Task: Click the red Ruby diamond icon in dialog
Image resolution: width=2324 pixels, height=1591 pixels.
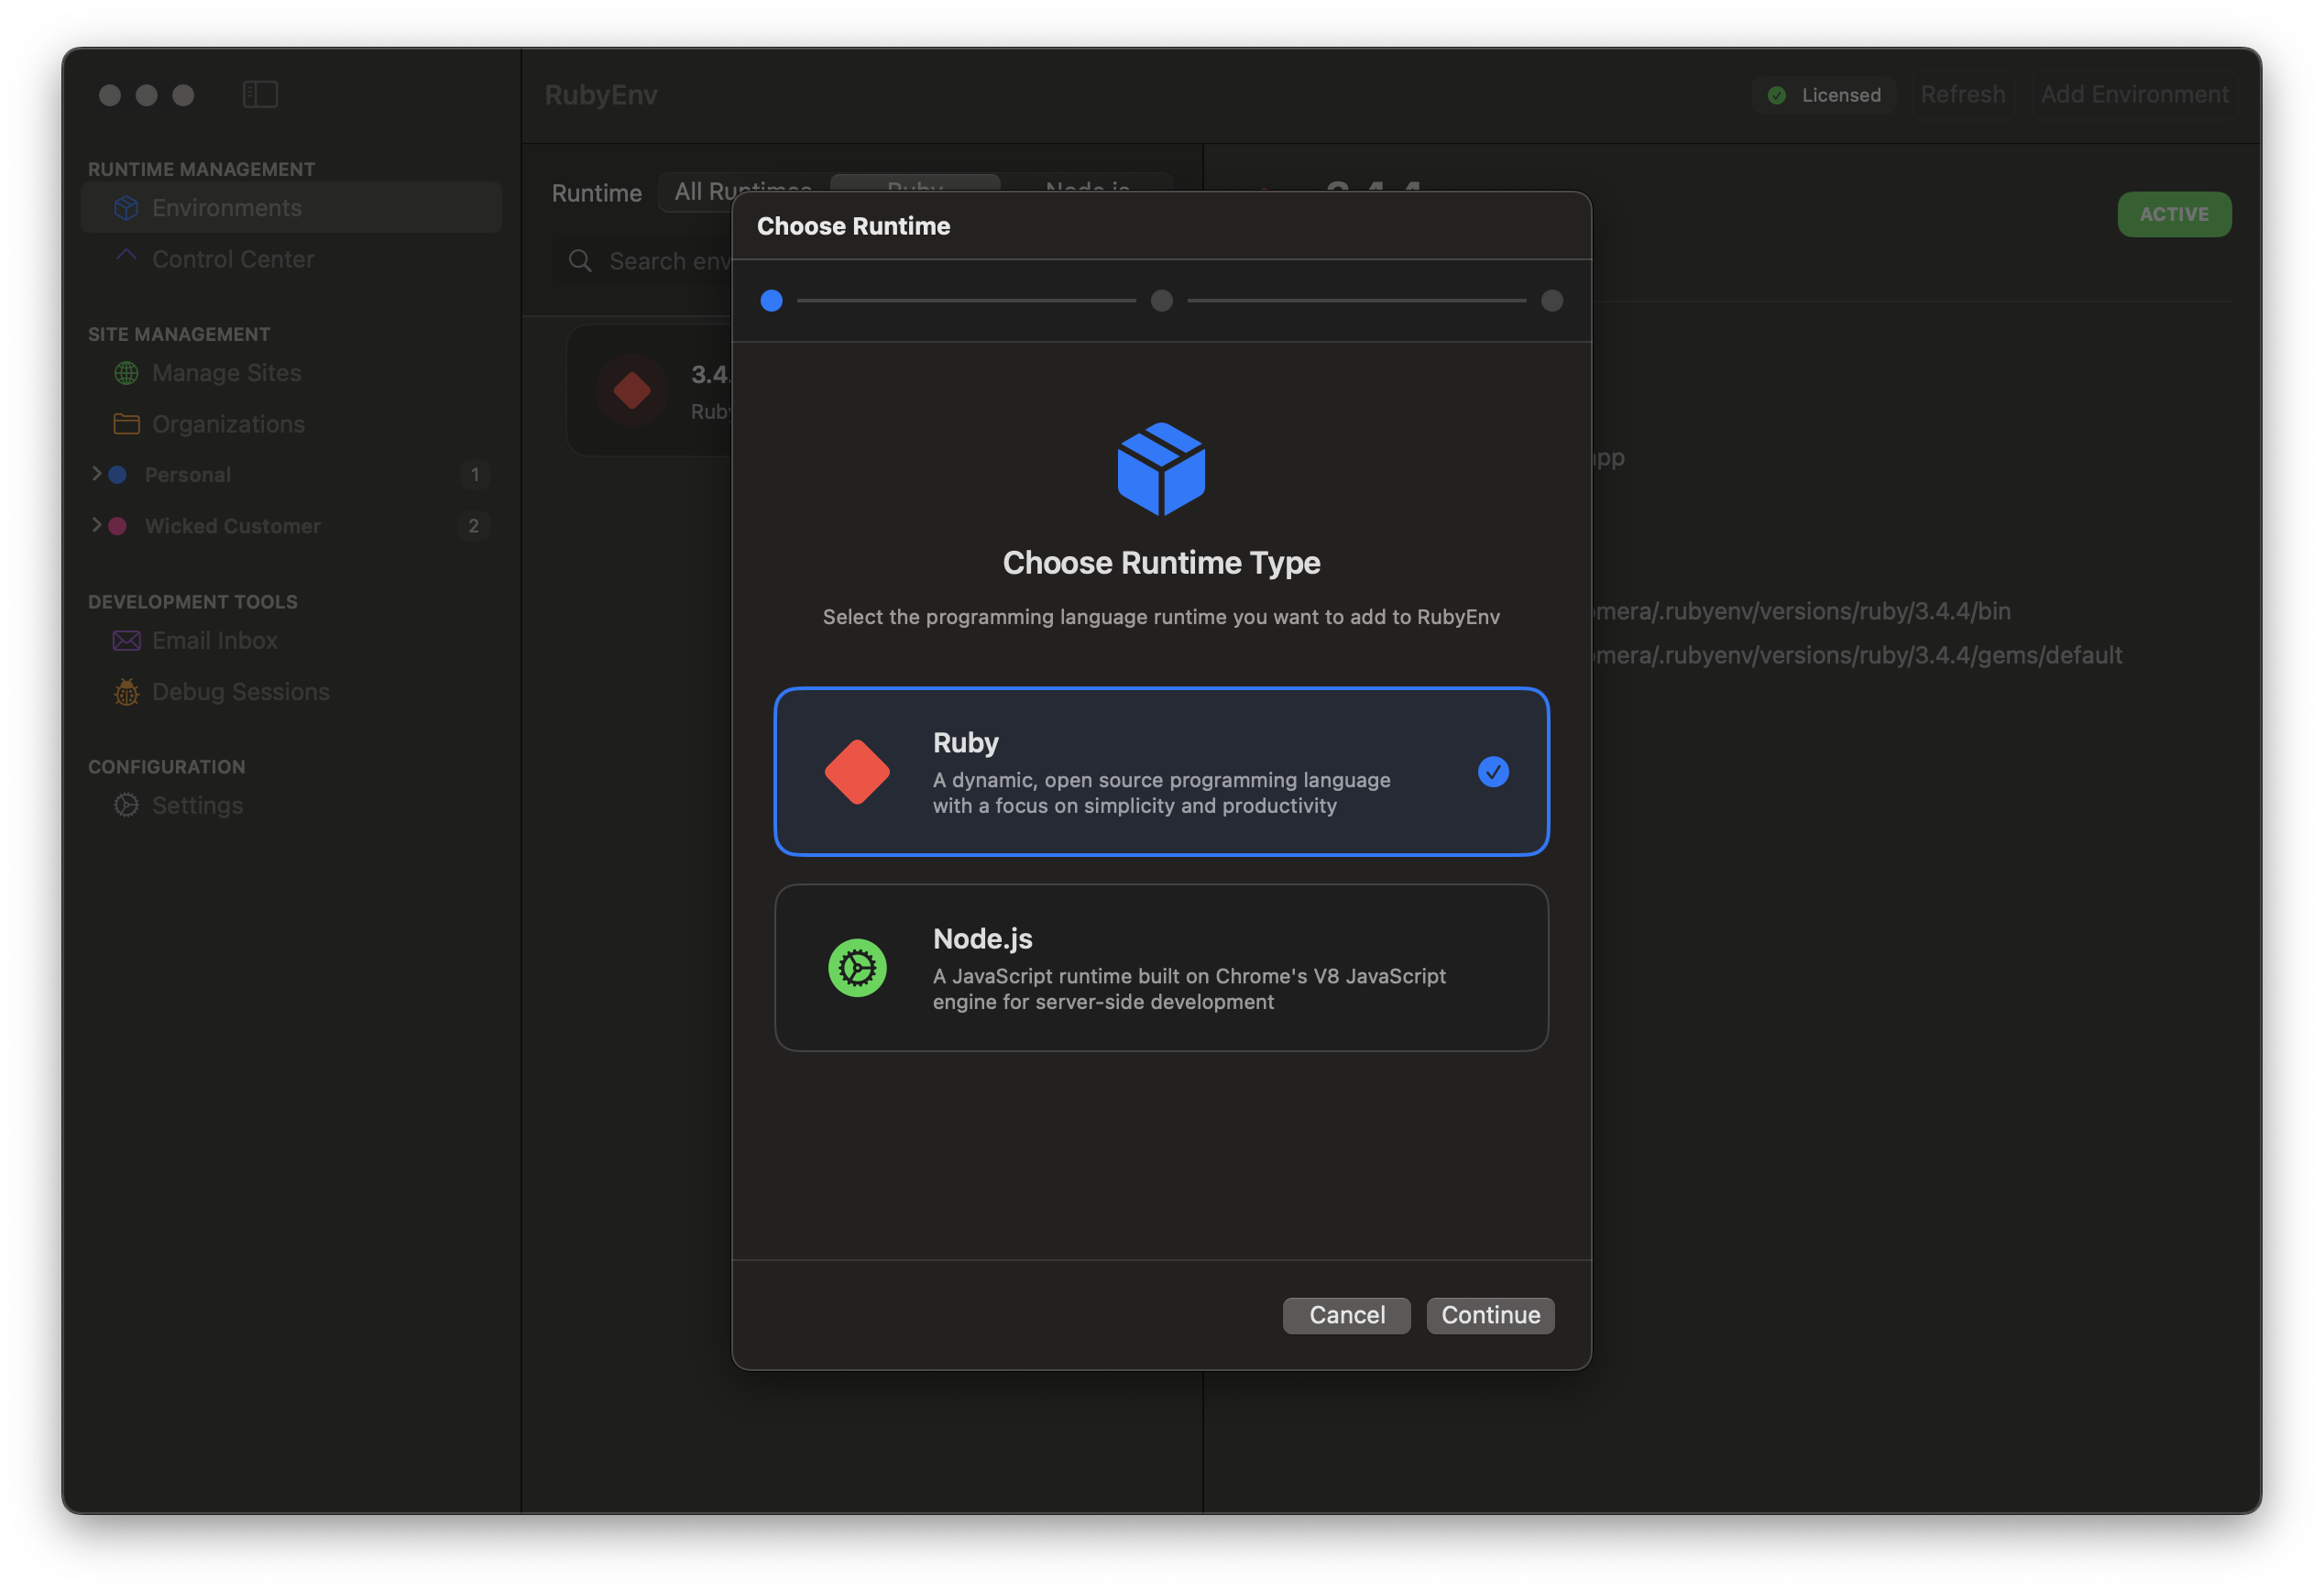Action: (x=857, y=771)
